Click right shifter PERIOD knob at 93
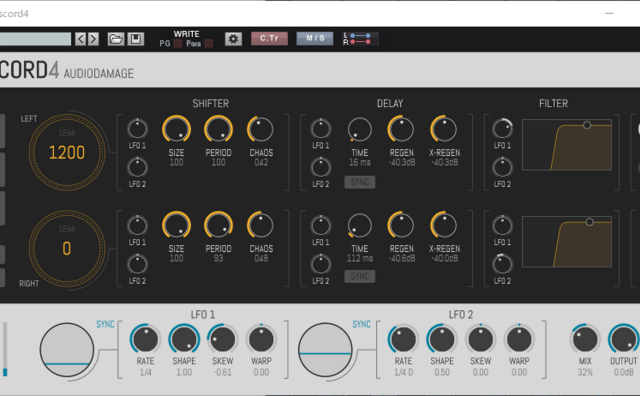 coord(218,225)
